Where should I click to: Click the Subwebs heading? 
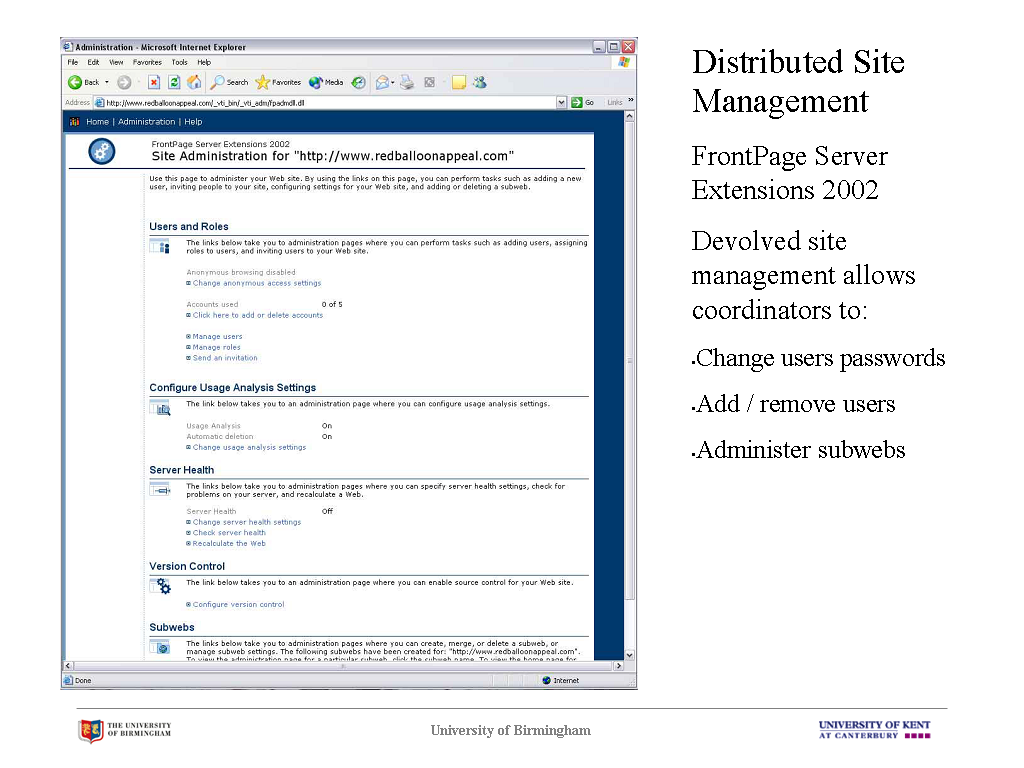[x=172, y=627]
